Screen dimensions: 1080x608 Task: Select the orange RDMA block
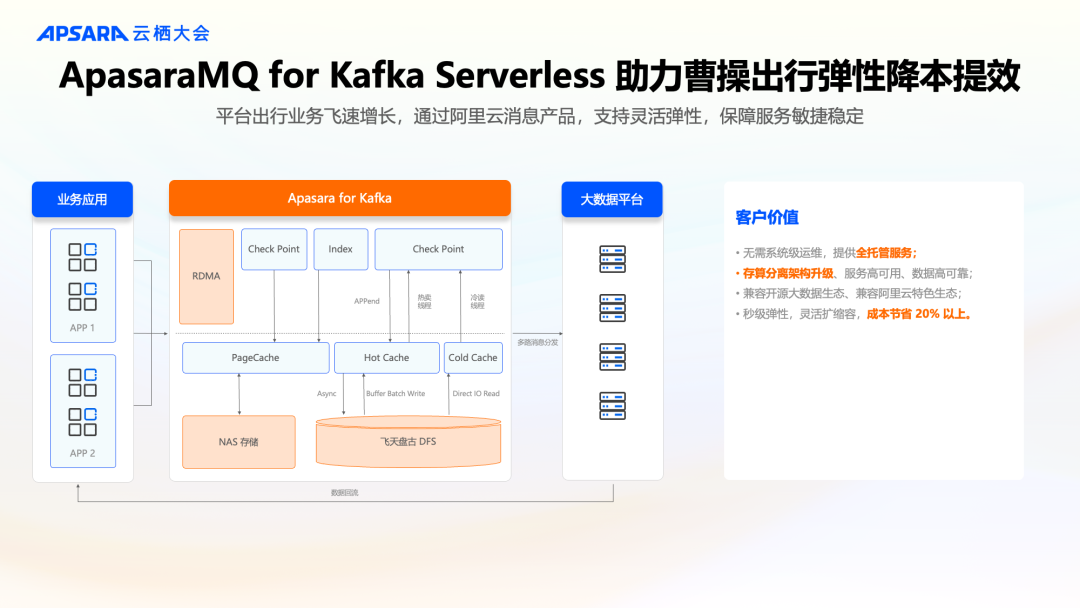(206, 276)
